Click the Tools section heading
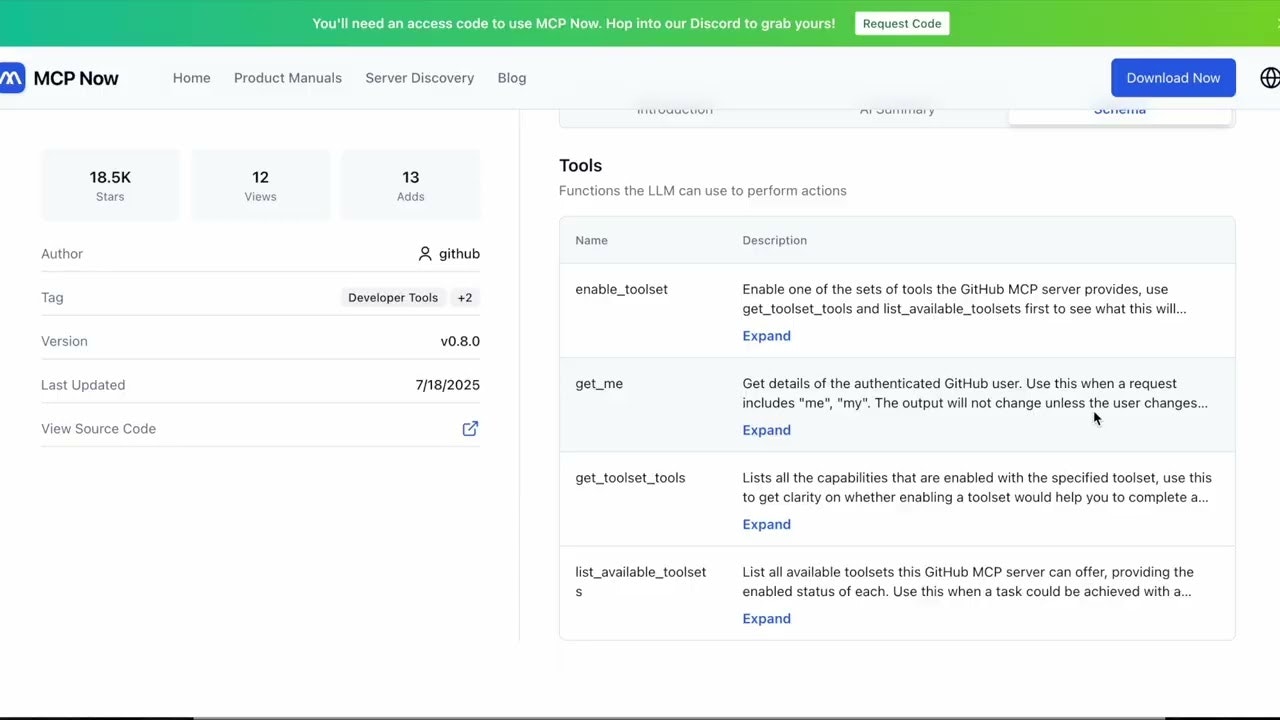 pyautogui.click(x=580, y=166)
